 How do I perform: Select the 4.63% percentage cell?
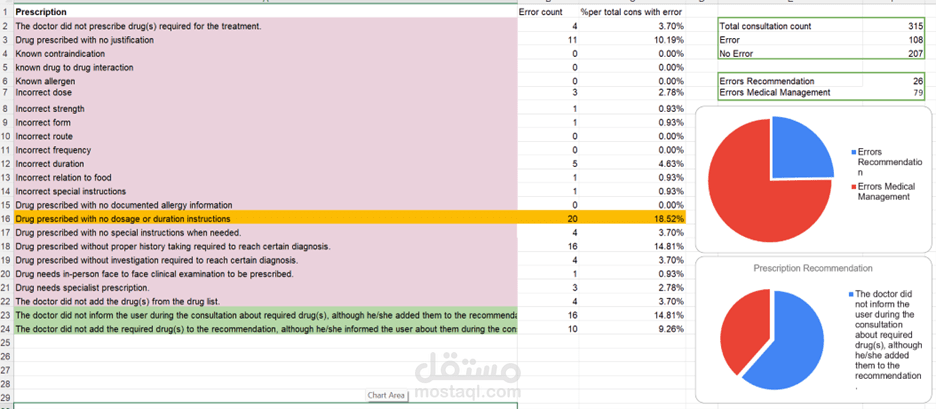[x=632, y=164]
